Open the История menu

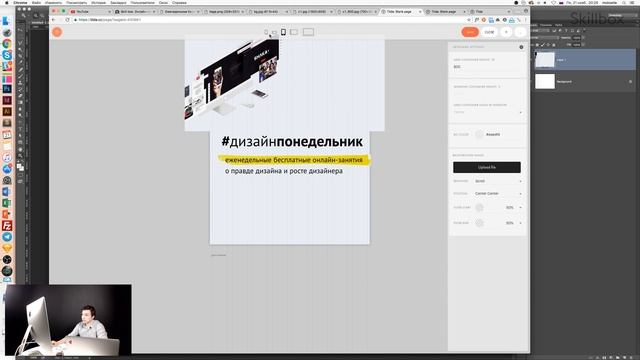coord(98,2)
